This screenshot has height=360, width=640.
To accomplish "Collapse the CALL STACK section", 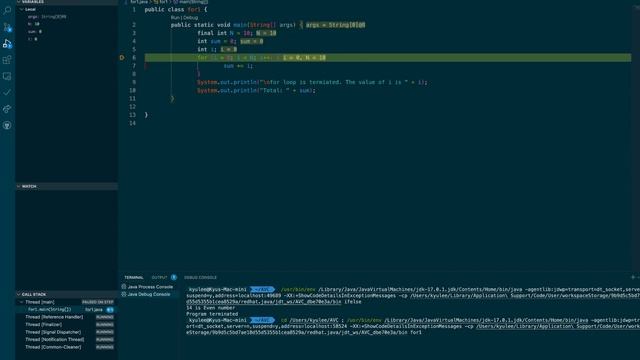I will [66, 294].
